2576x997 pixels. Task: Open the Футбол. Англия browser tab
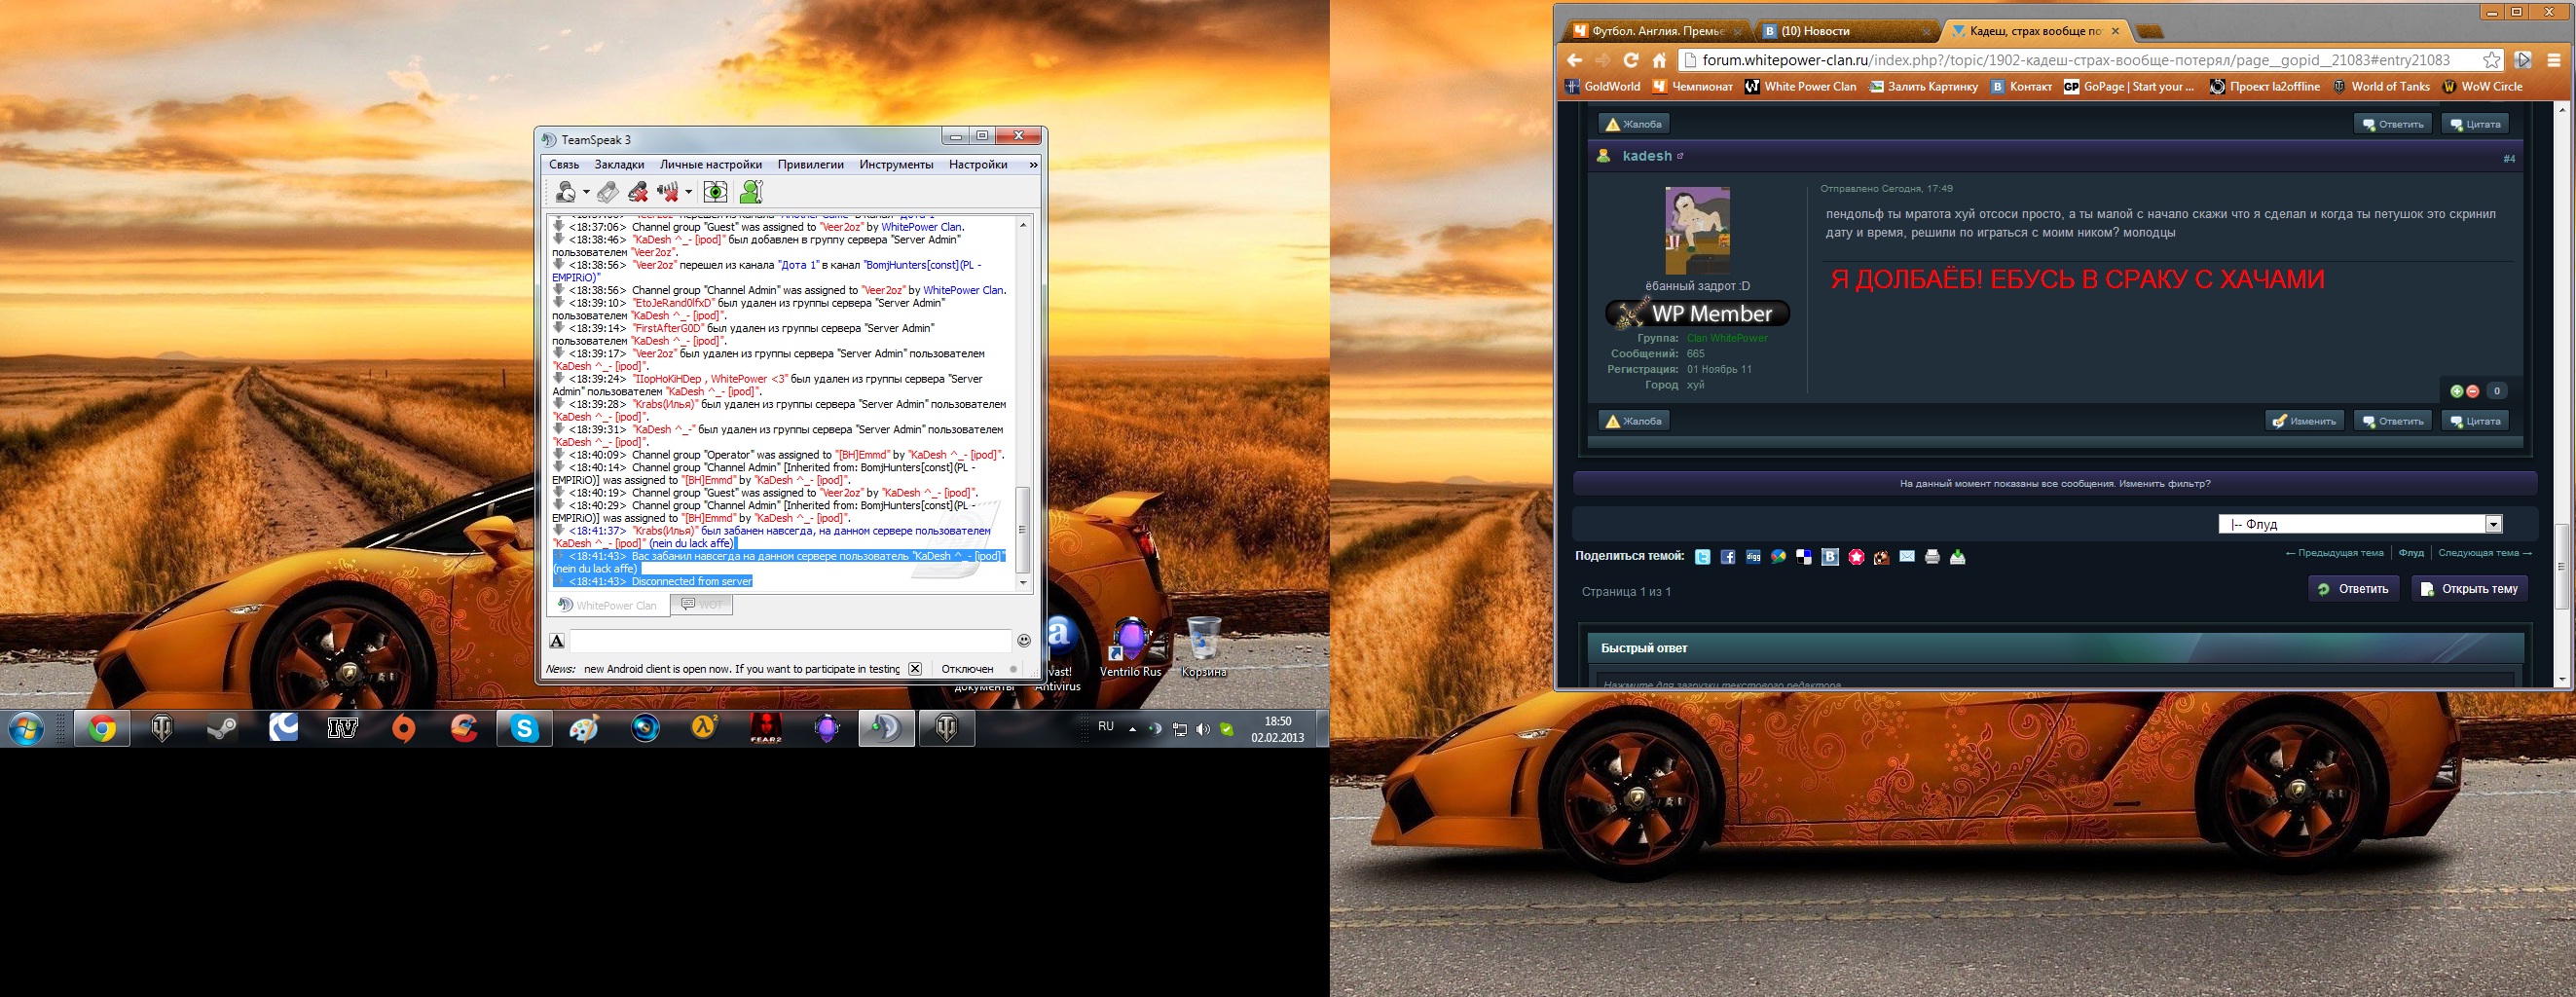[x=1655, y=31]
